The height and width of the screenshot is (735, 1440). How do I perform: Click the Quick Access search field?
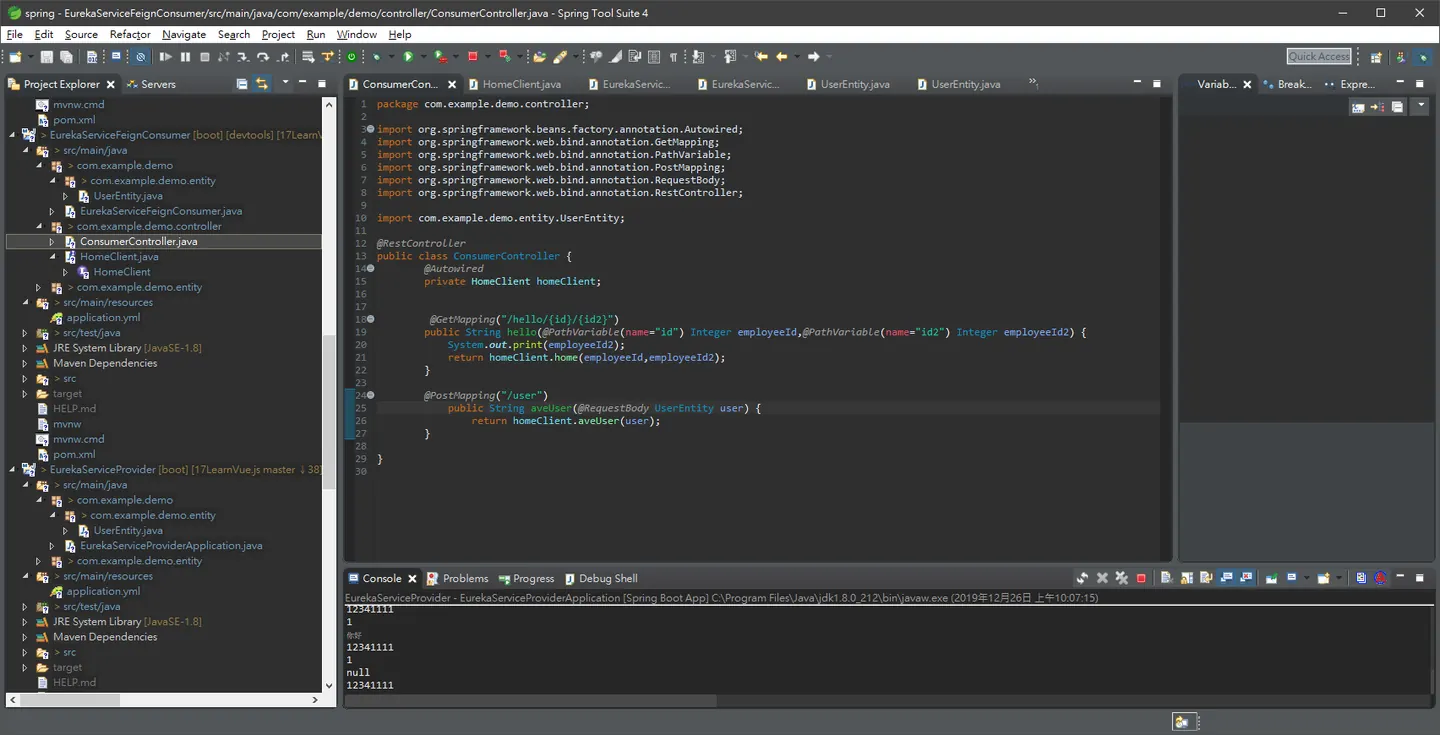point(1319,57)
